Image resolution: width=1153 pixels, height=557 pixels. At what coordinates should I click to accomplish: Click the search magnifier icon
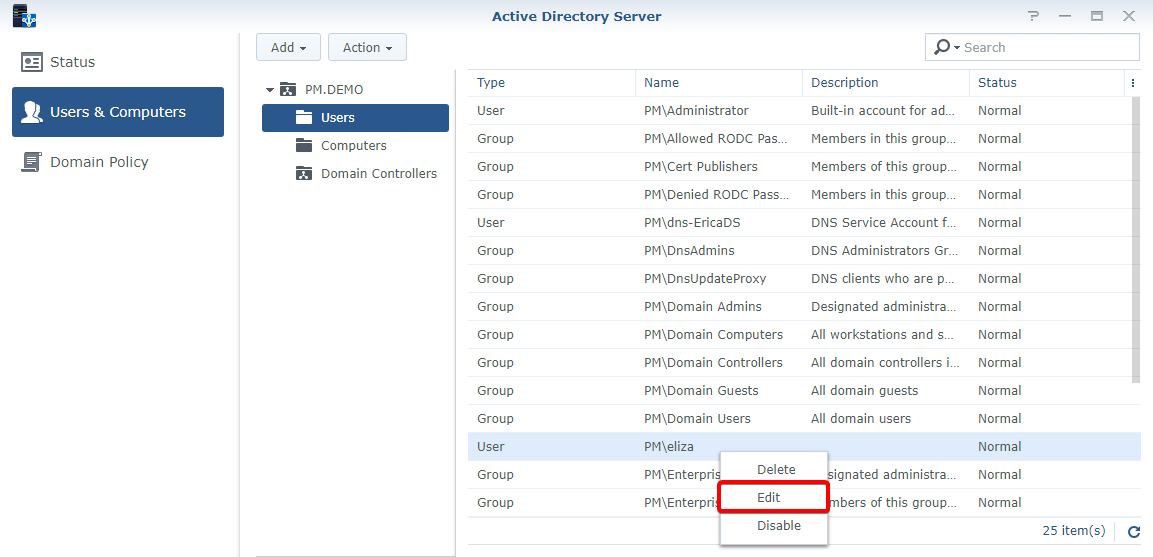click(941, 47)
